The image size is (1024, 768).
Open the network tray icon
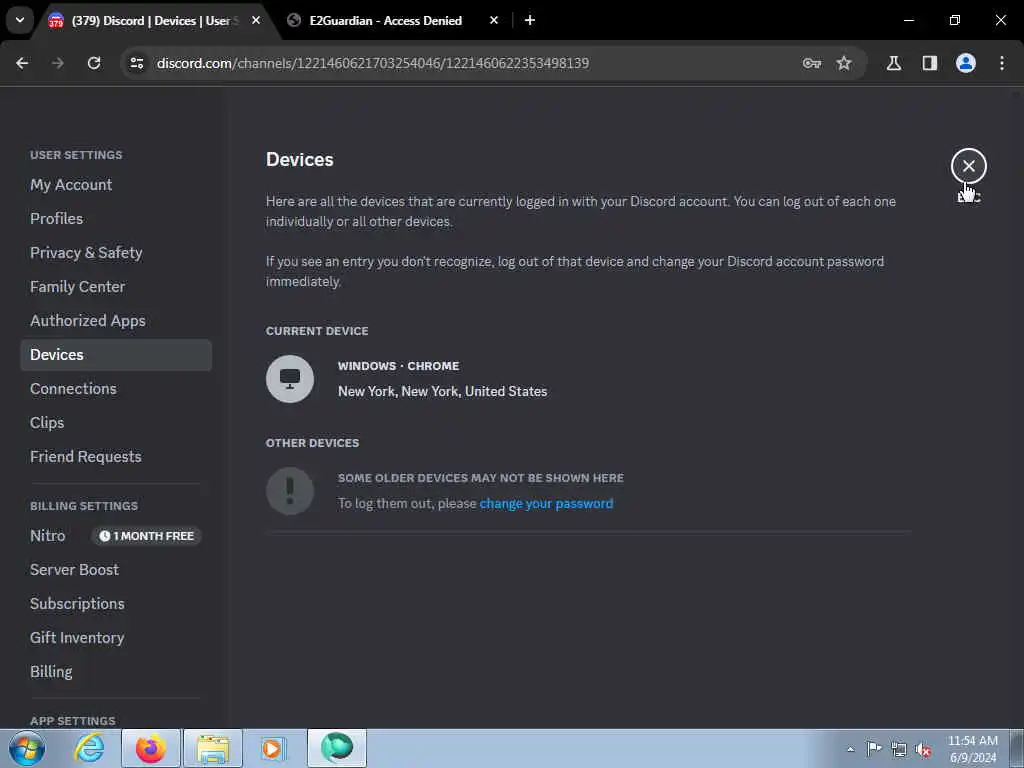point(899,749)
